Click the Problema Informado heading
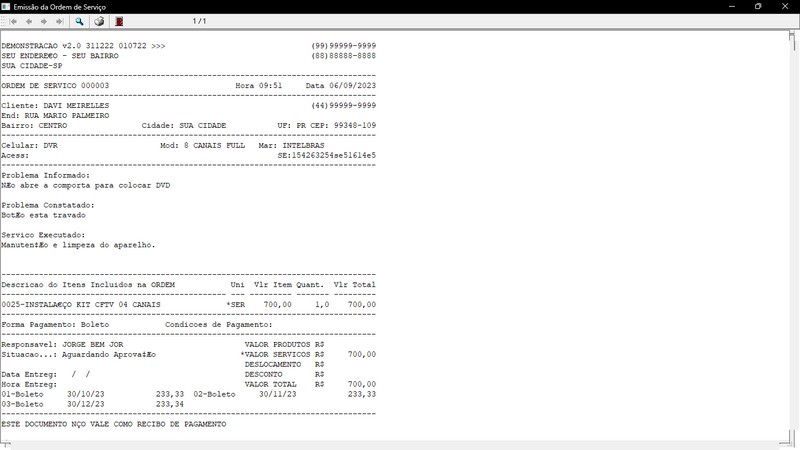Screen dimensions: 800x450 (45, 176)
